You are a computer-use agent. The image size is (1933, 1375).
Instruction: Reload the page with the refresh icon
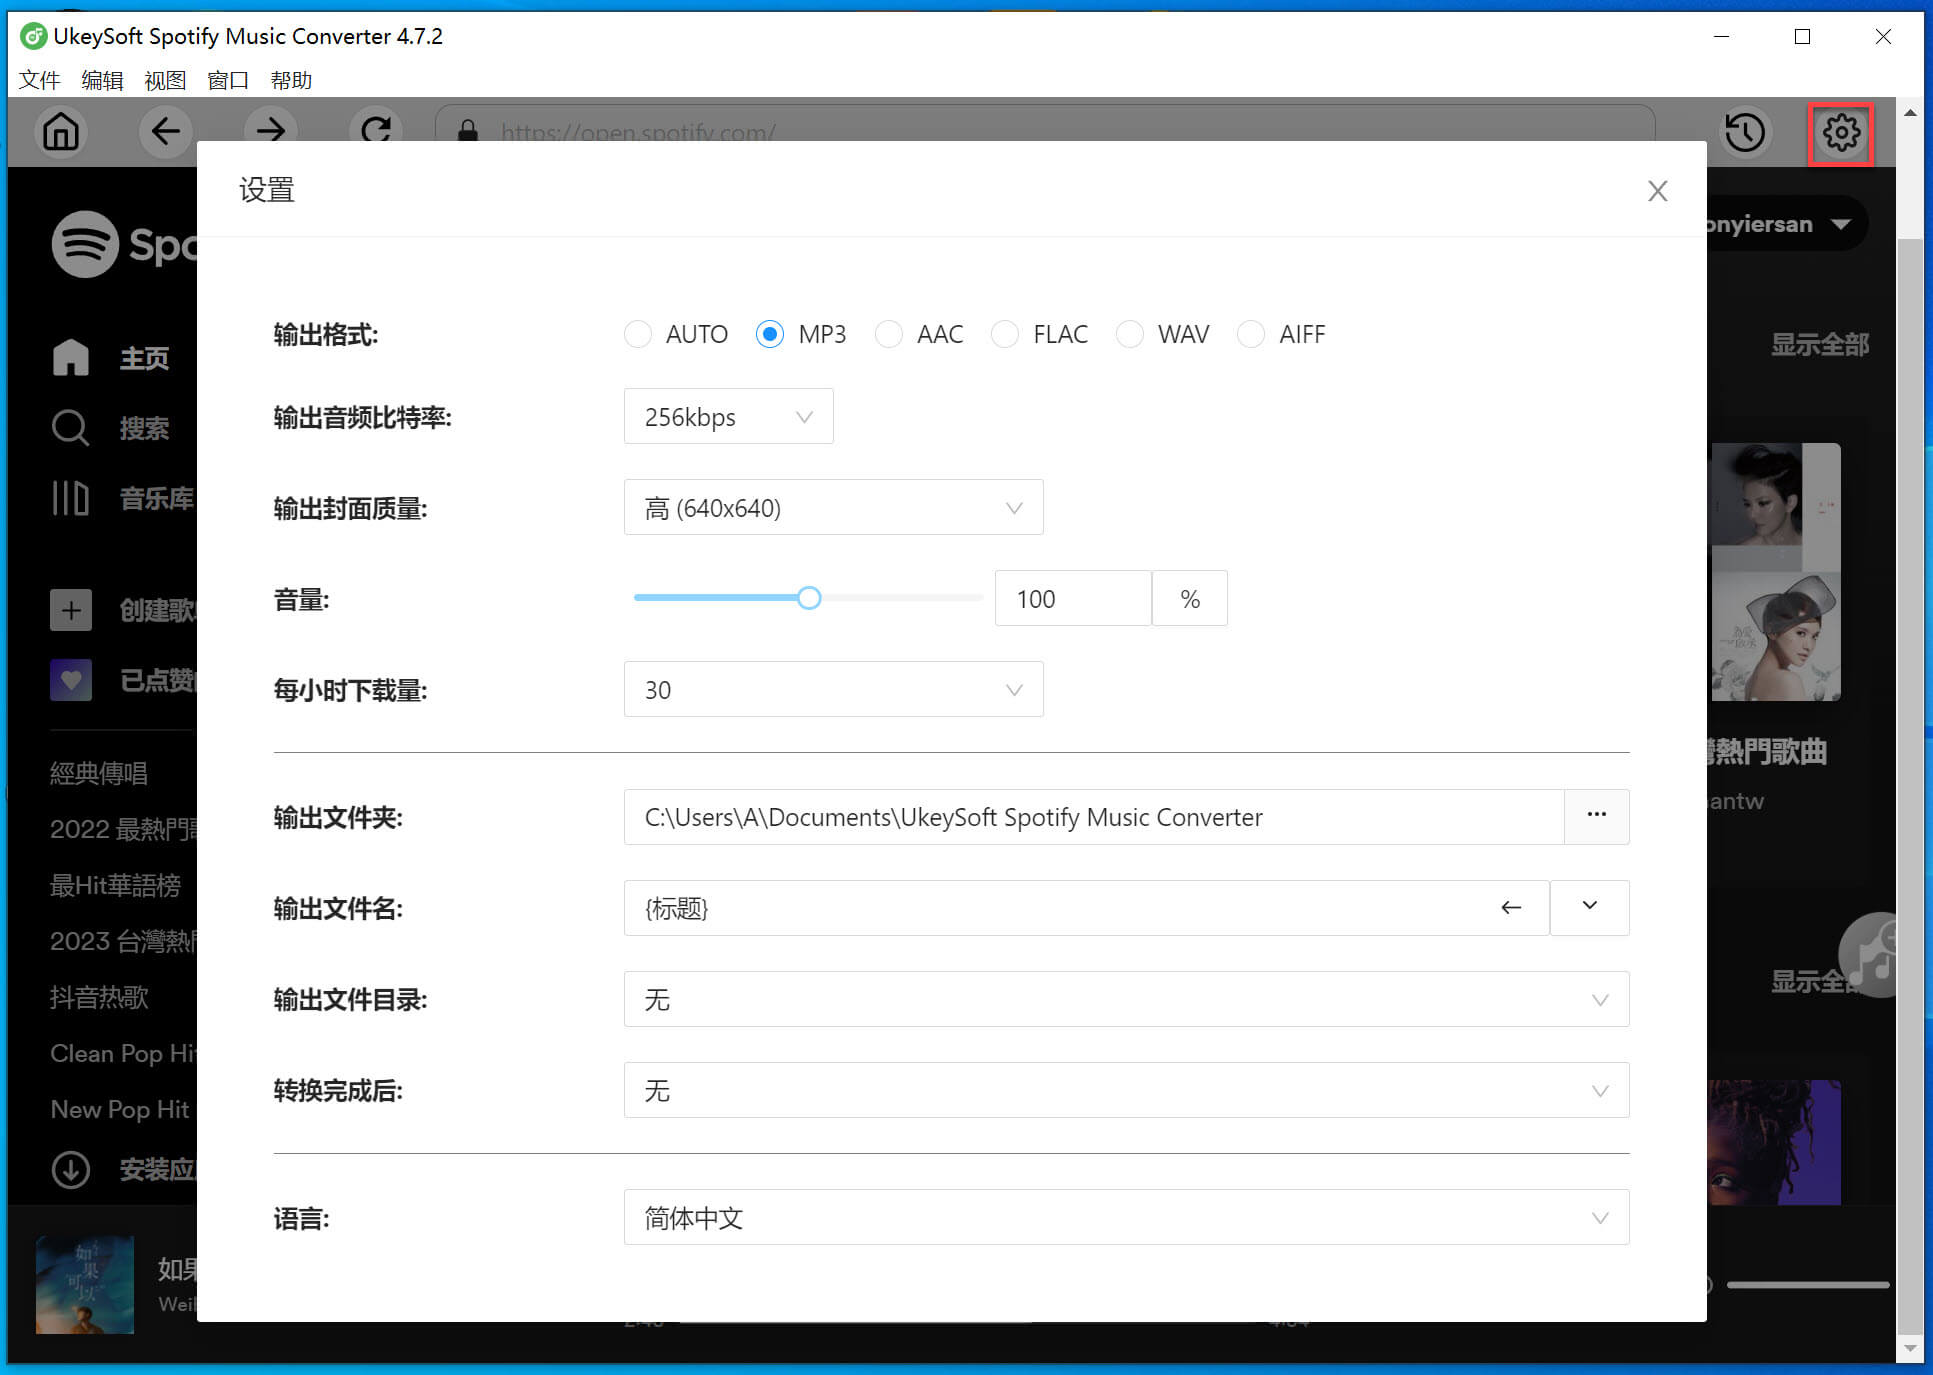pyautogui.click(x=376, y=132)
